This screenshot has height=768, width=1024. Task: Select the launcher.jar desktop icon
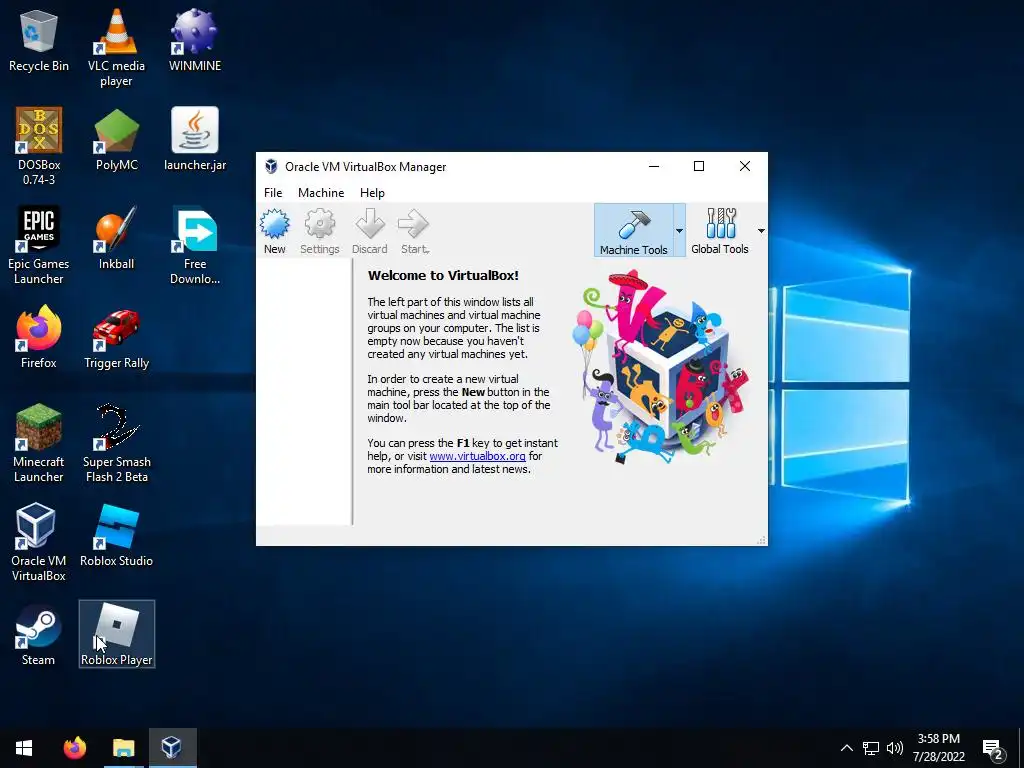pyautogui.click(x=195, y=139)
